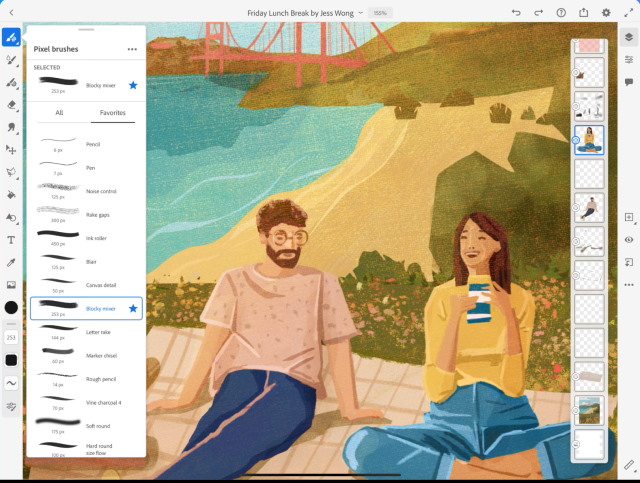Choose the Rough pencil brush
Viewport: 640px width, 483px height.
[86, 379]
